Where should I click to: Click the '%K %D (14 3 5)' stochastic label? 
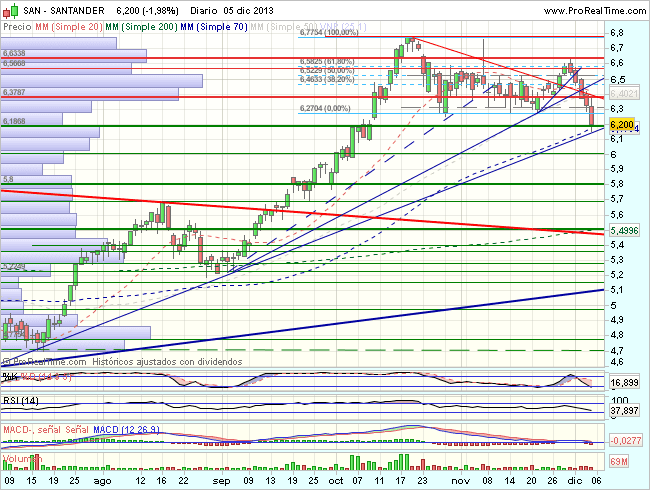click(x=37, y=377)
